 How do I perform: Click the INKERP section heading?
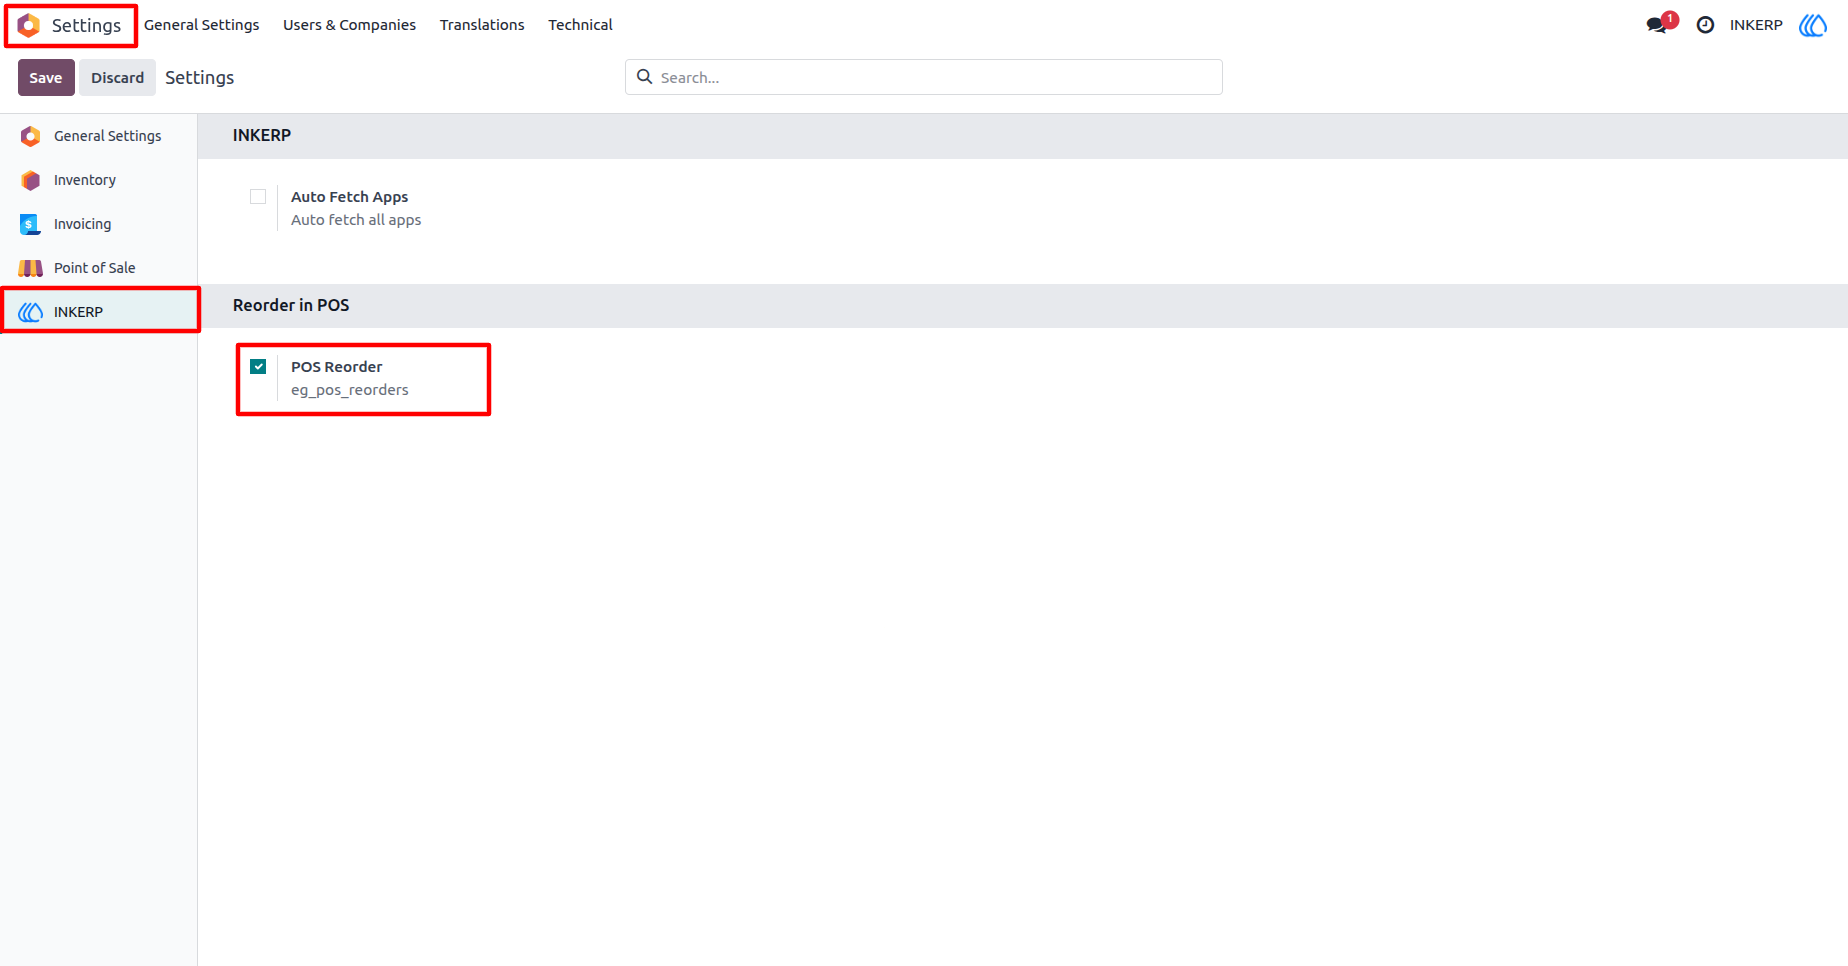click(x=262, y=135)
